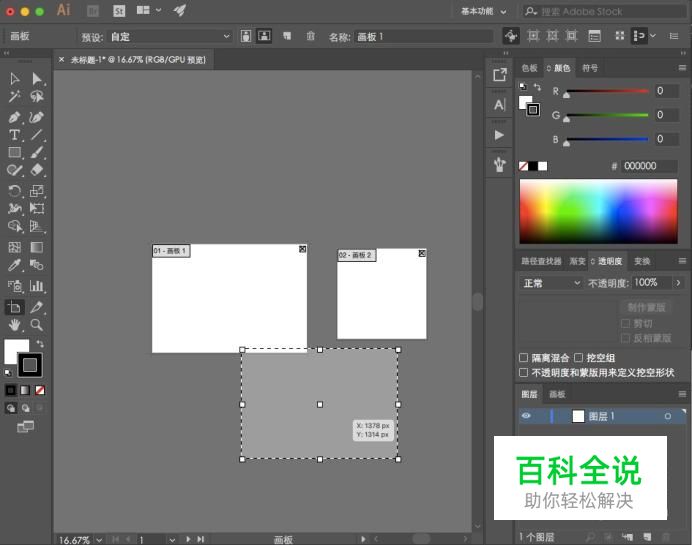Select the Magic Wand tool

14,96
